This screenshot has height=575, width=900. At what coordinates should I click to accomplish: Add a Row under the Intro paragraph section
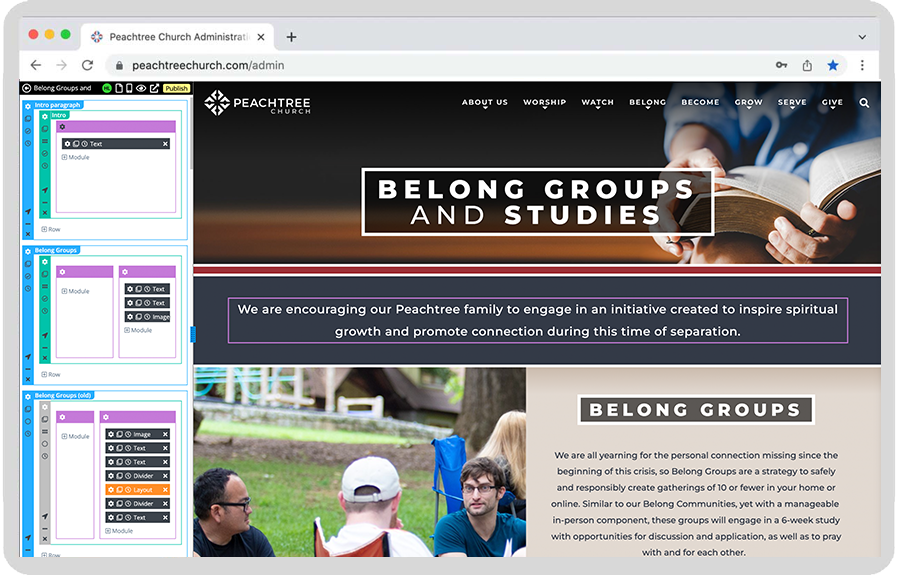[x=51, y=230]
